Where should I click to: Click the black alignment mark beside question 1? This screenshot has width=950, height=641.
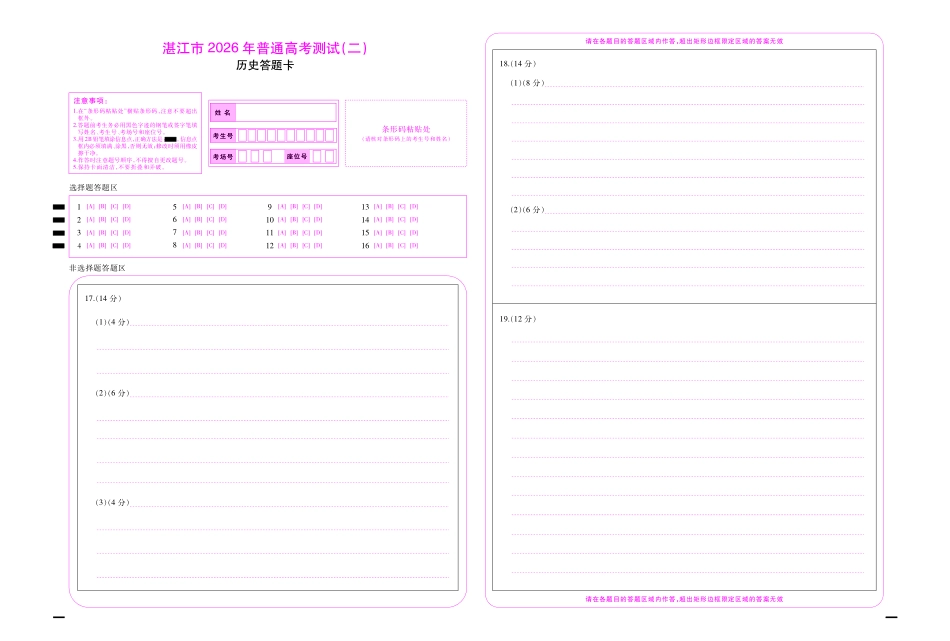pyautogui.click(x=59, y=207)
